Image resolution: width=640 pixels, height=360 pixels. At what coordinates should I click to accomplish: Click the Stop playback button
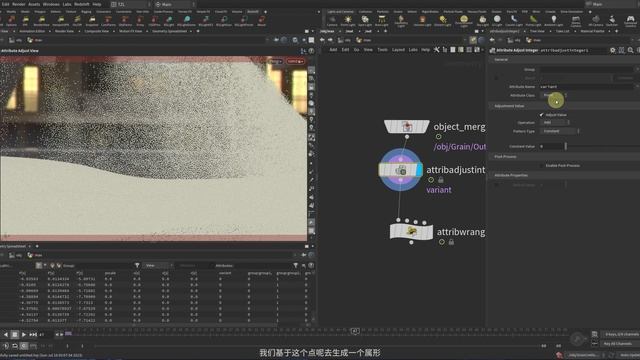point(15,335)
